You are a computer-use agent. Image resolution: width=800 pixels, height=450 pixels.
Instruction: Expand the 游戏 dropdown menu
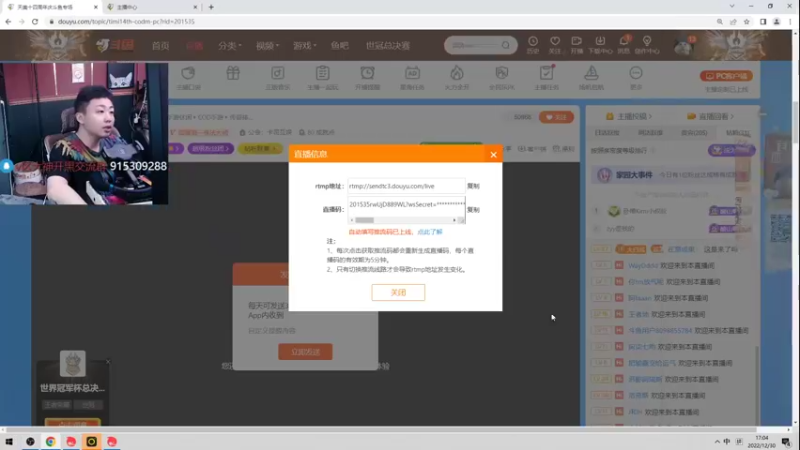(x=304, y=45)
